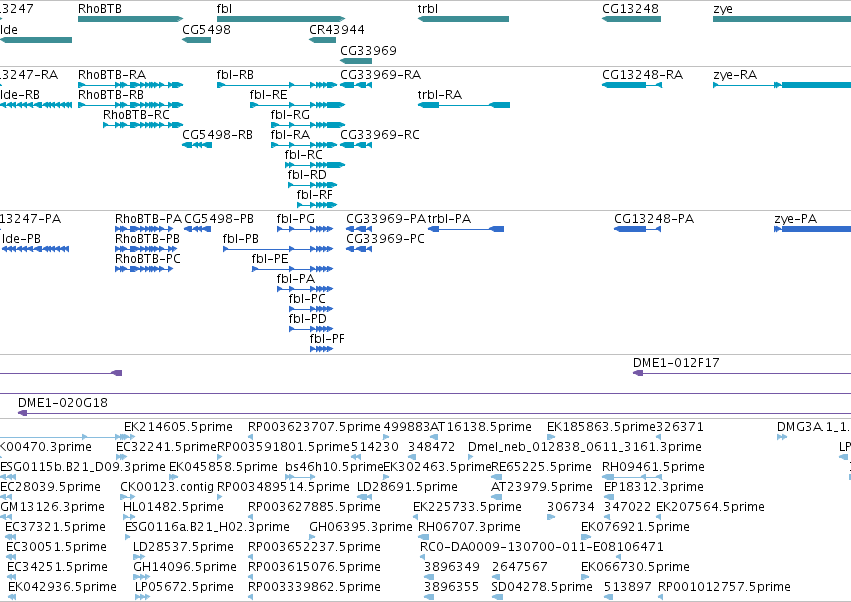The height and width of the screenshot is (602, 851).
Task: Click the trbl gene span bar
Action: point(463,19)
